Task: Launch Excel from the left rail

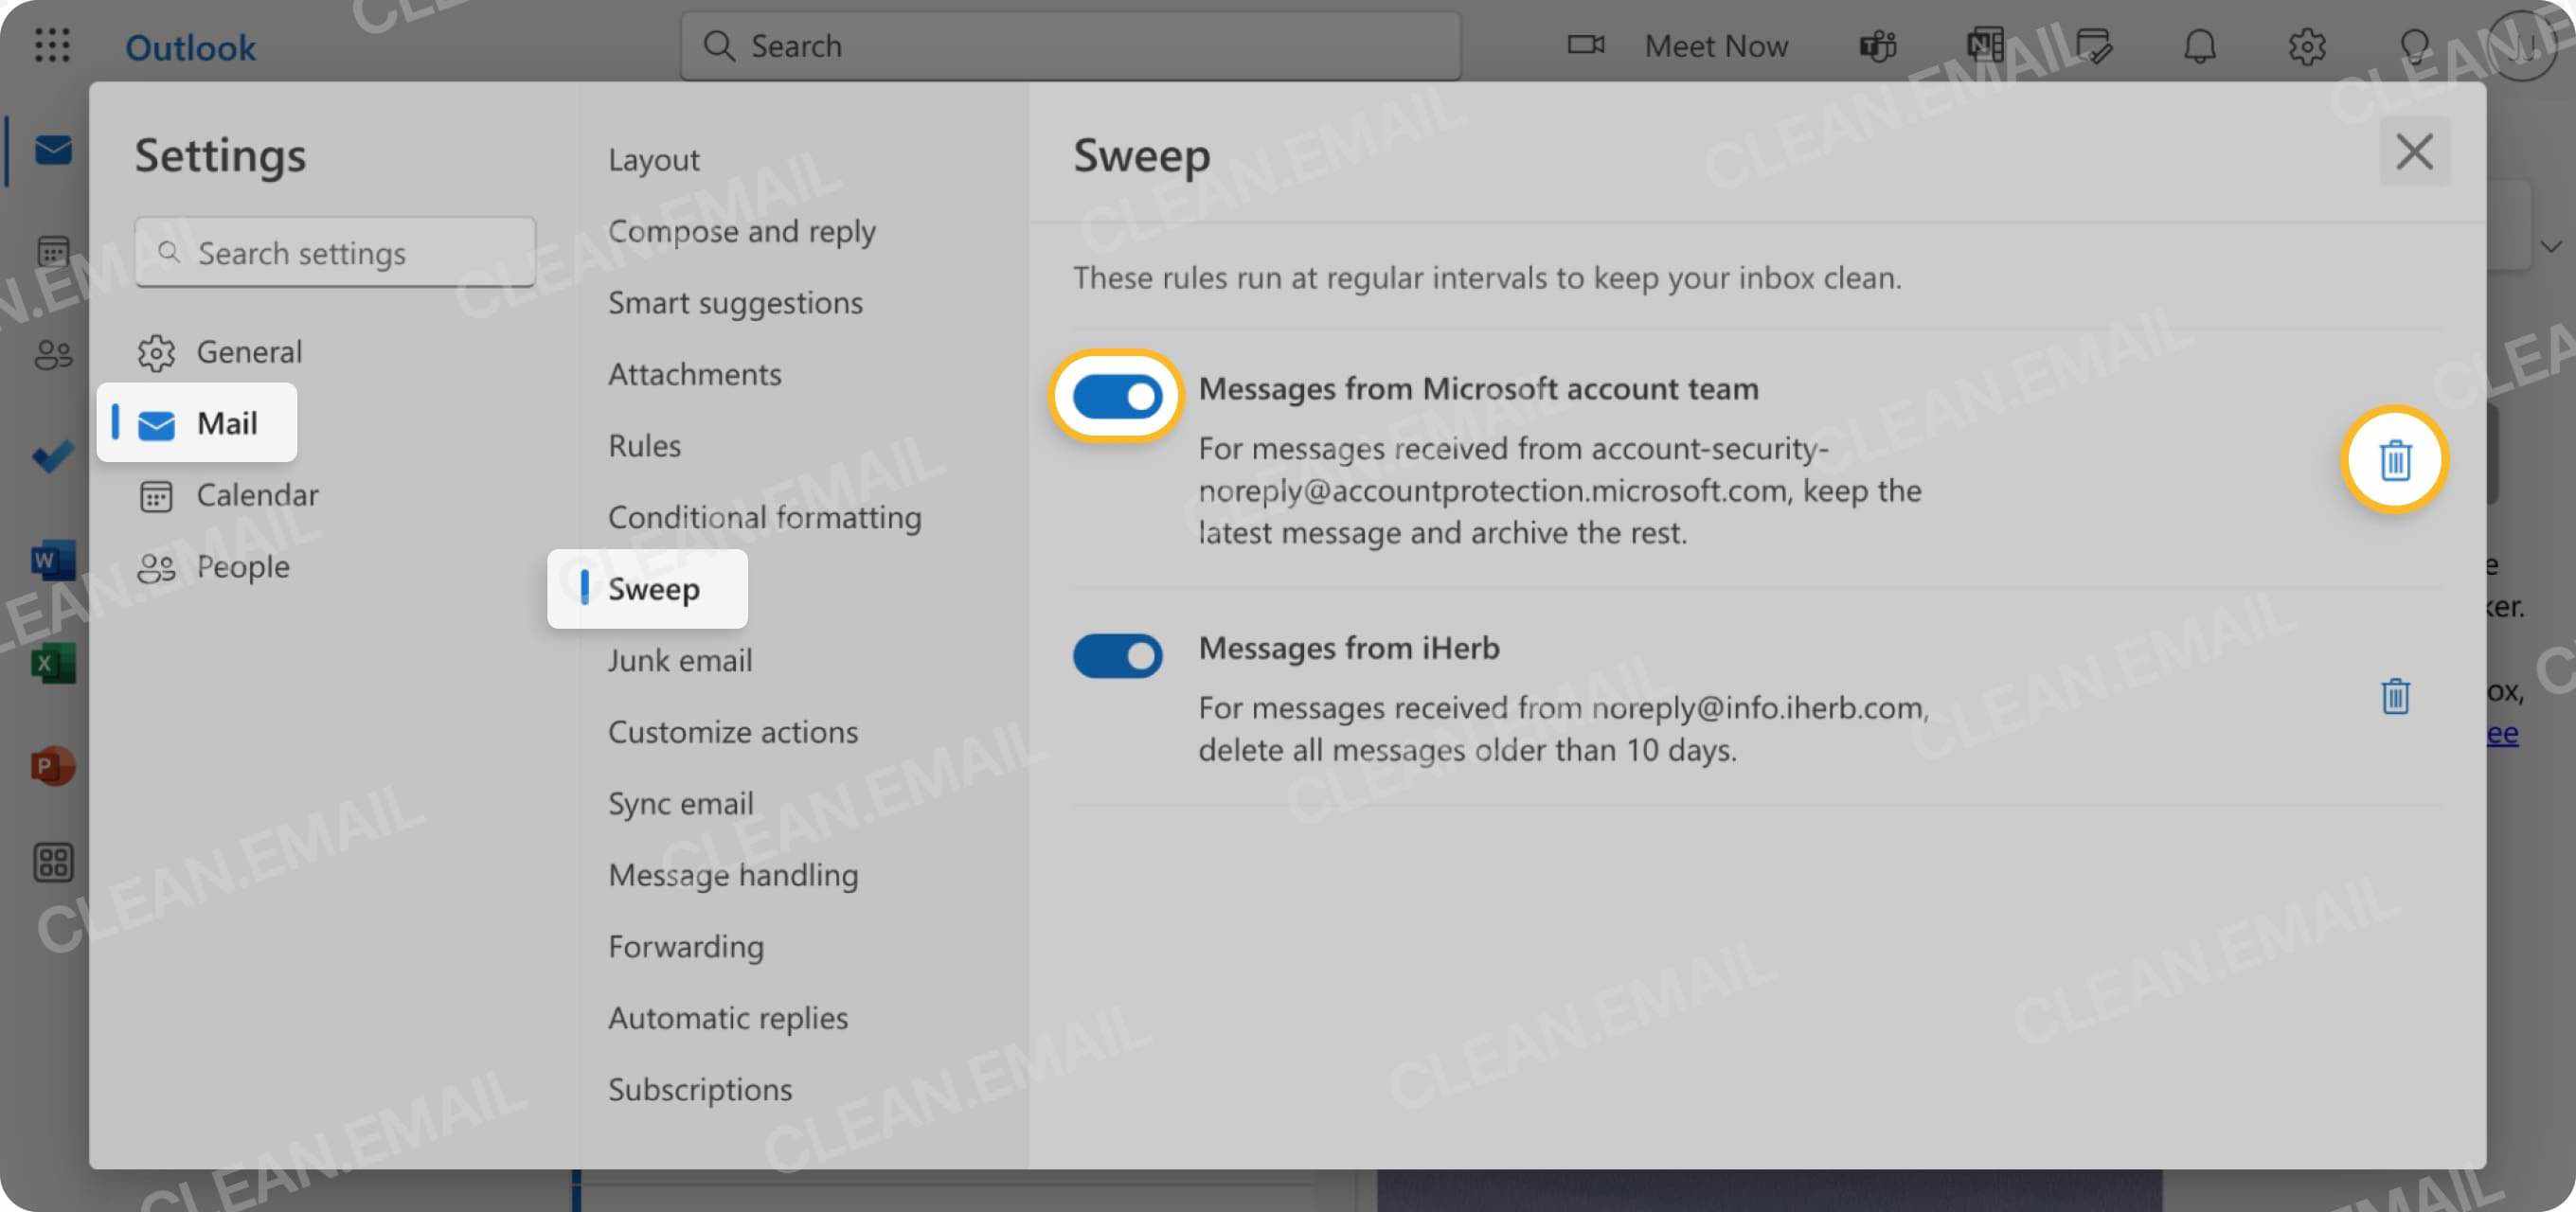Action: pos(53,663)
